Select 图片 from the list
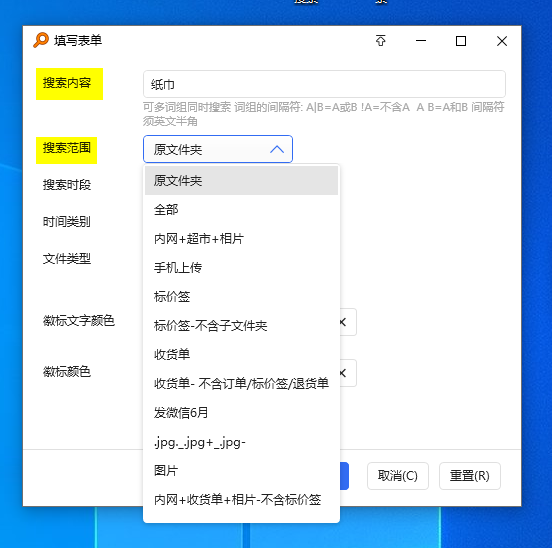The width and height of the screenshot is (552, 548). [241, 471]
